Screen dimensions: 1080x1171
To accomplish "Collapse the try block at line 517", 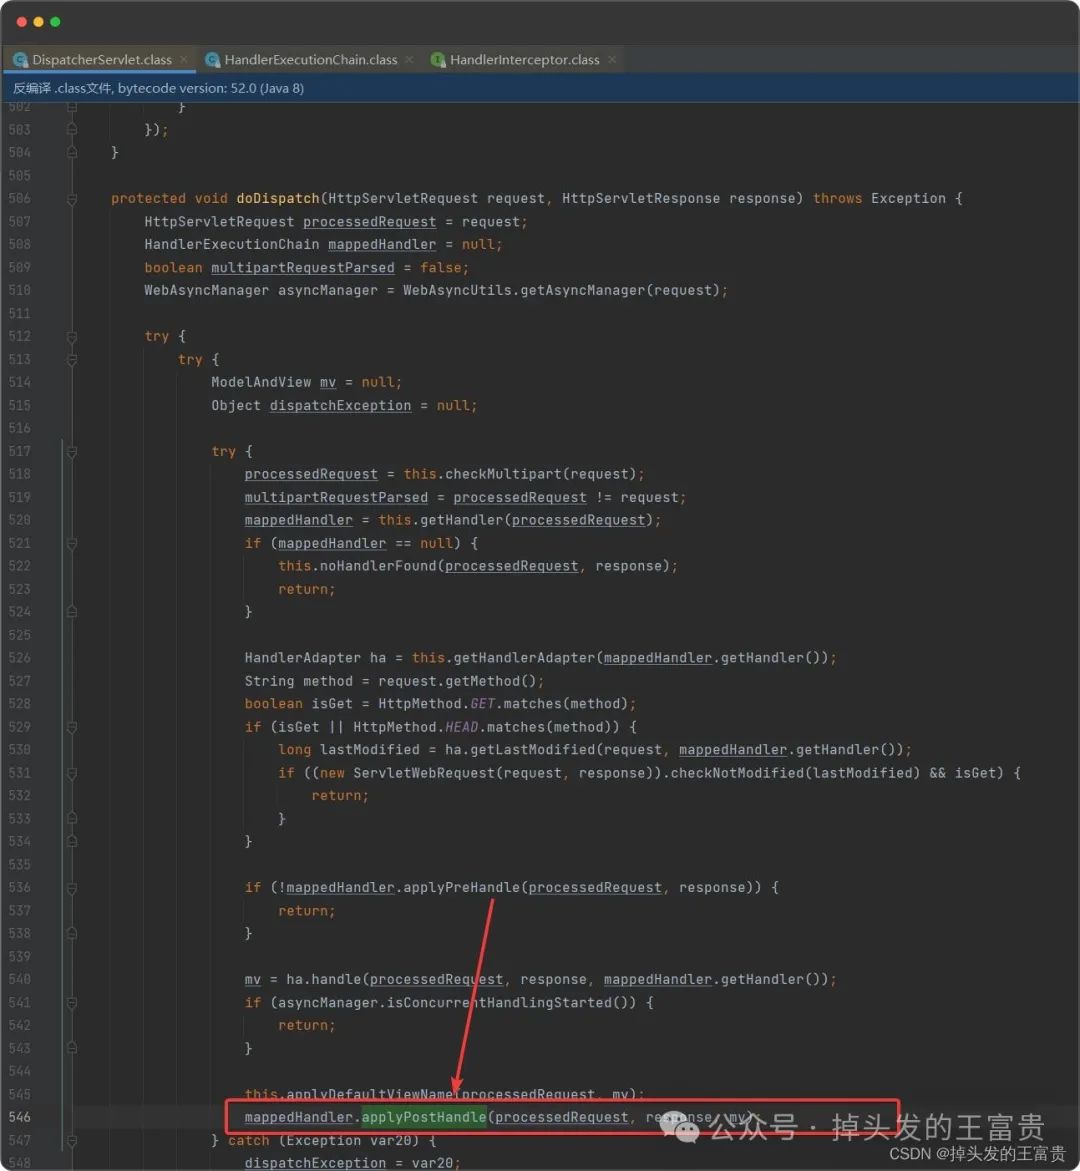I will (72, 452).
